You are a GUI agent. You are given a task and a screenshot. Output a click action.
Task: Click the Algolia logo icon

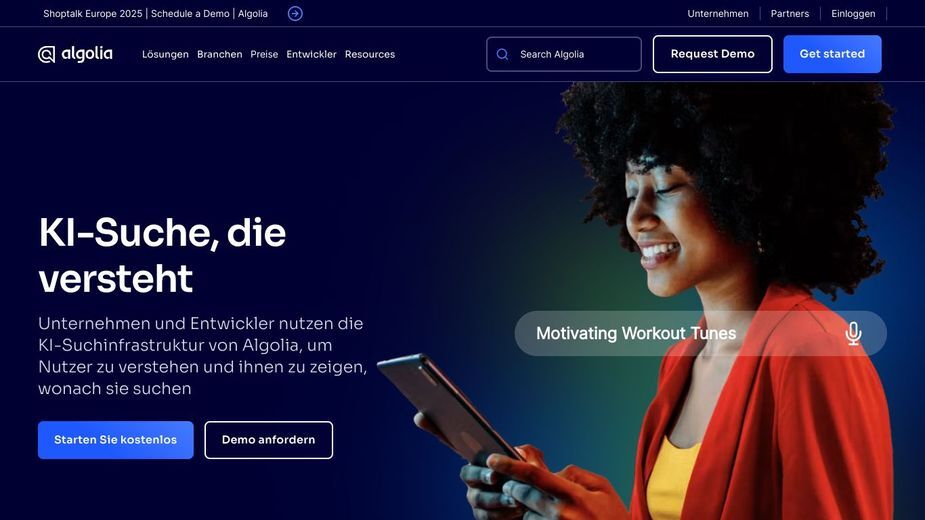(47, 54)
